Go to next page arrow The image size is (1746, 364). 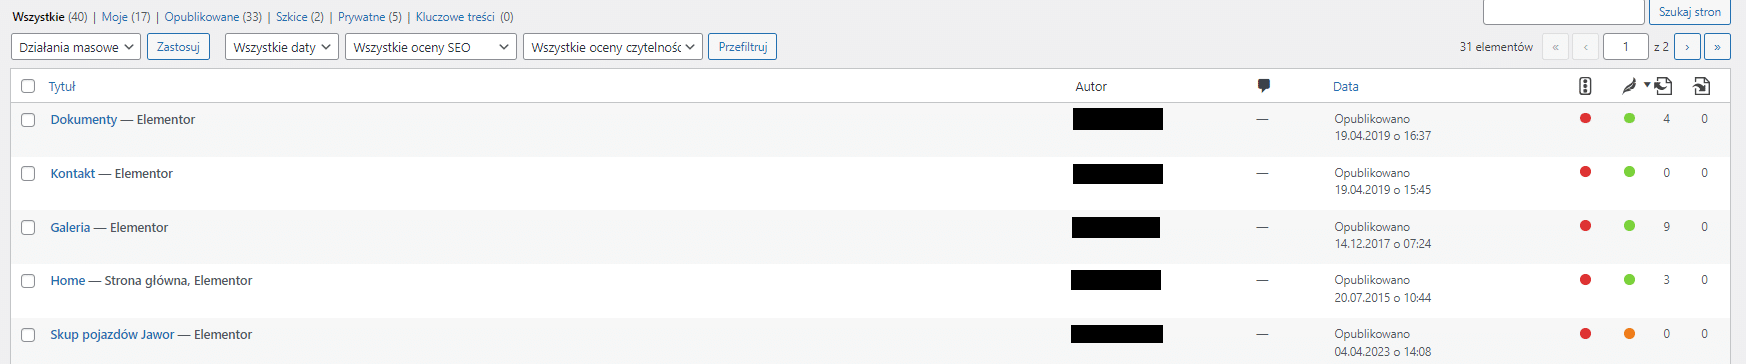[1687, 47]
